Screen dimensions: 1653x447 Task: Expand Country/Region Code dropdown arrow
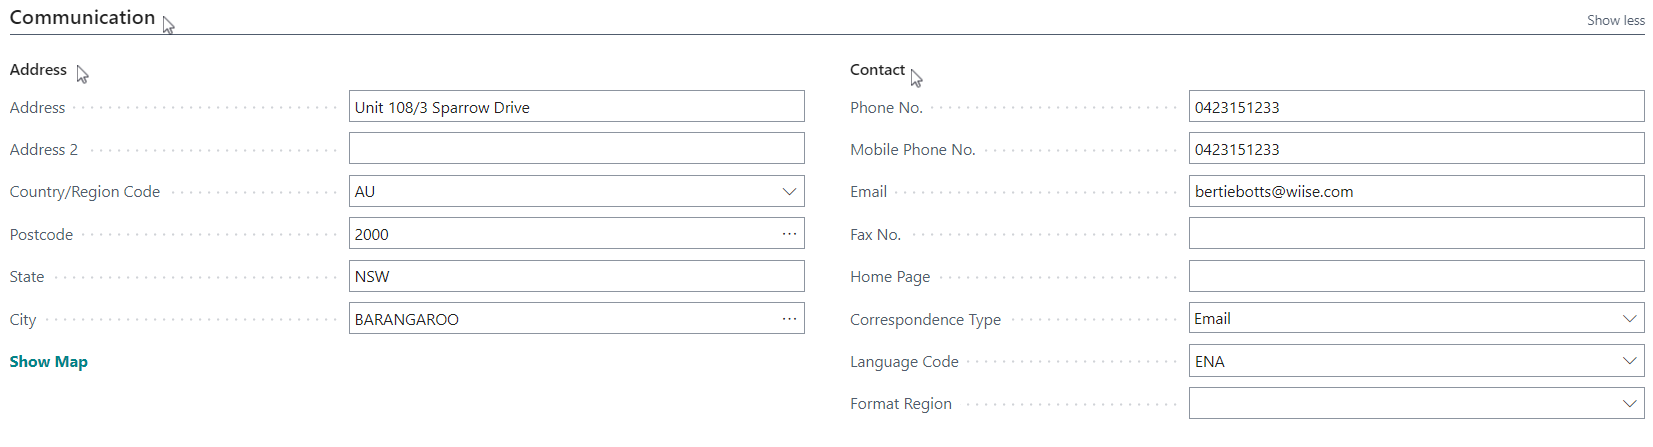point(789,191)
